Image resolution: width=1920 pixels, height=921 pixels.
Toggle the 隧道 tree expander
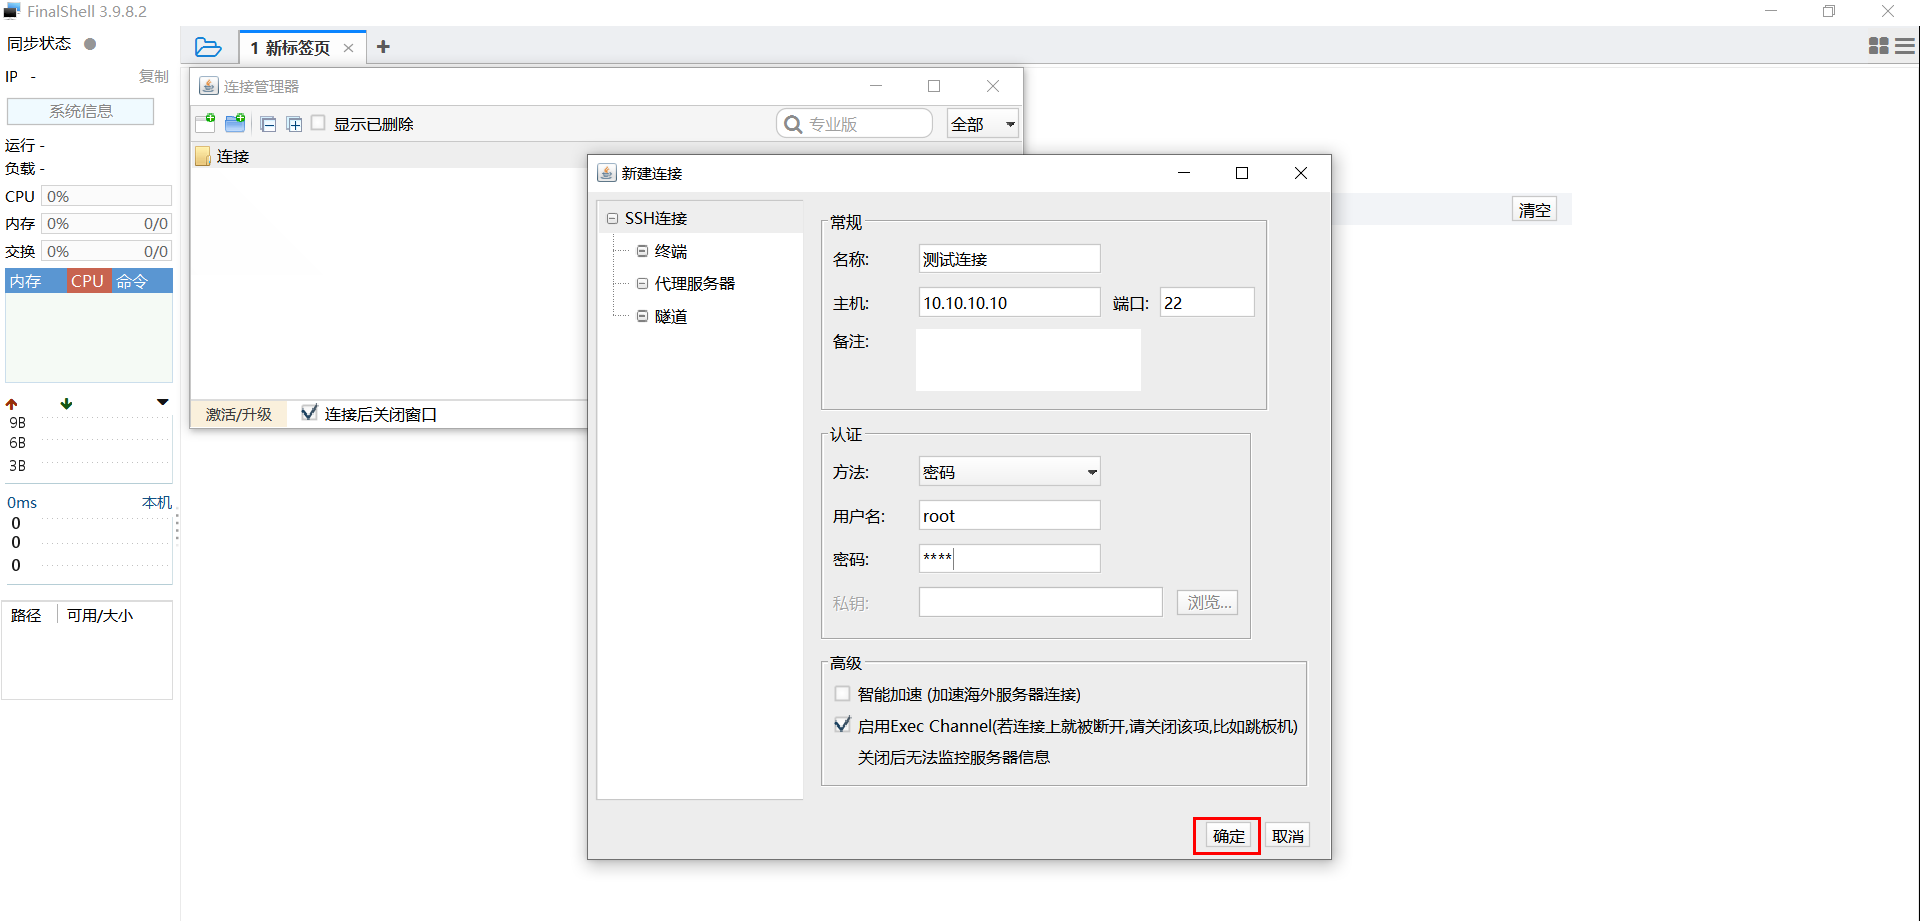[x=642, y=316]
